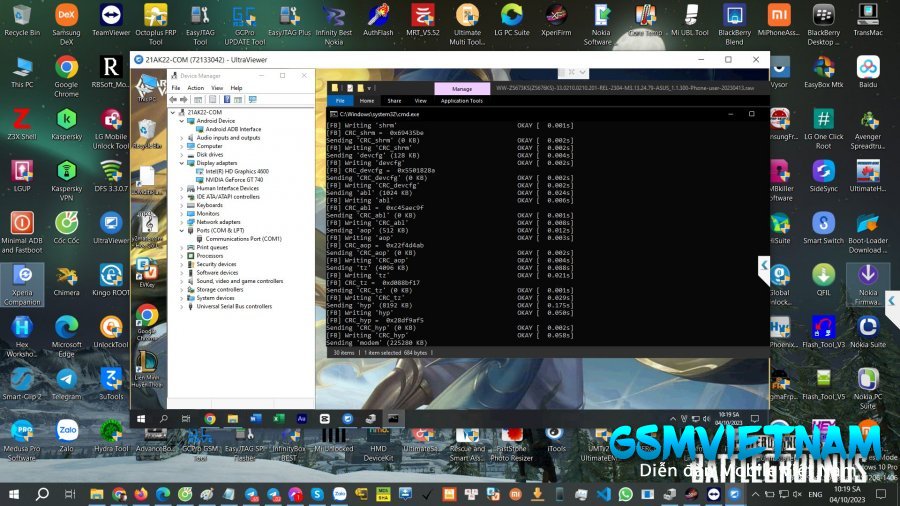This screenshot has width=900, height=506.
Task: Click the UltraViewer side panel collapse arrow
Action: pos(764,266)
